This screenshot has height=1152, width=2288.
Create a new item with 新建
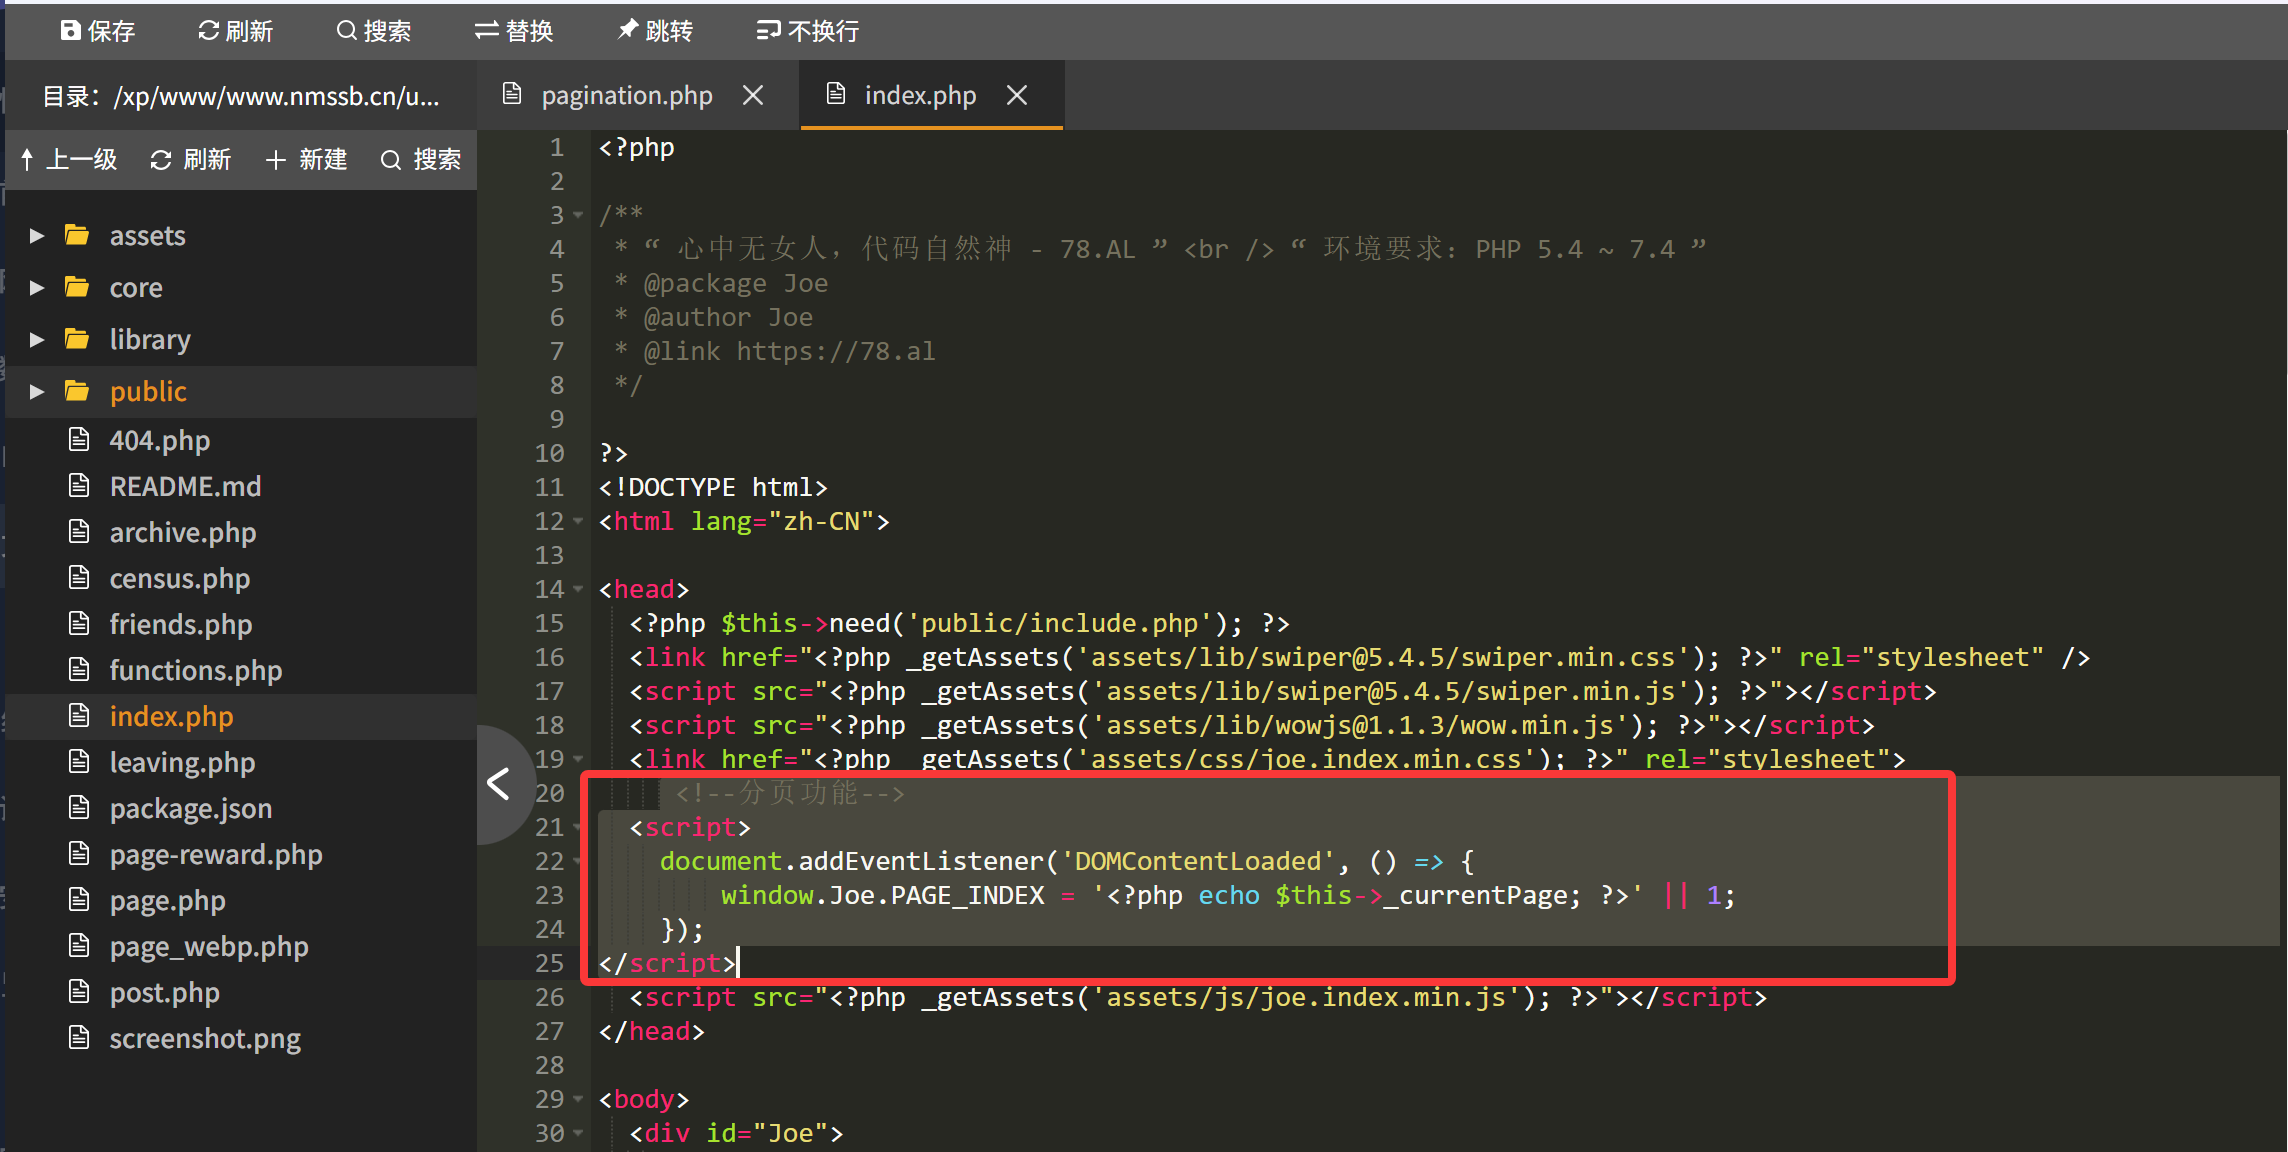point(306,159)
